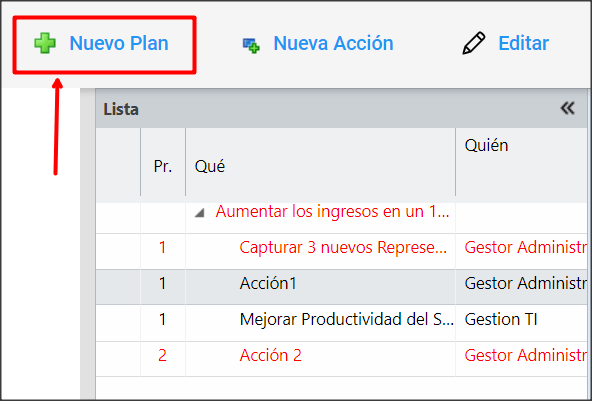Image resolution: width=592 pixels, height=401 pixels.
Task: Select the Capturar 3 nuevos Represe... row
Action: (x=343, y=248)
